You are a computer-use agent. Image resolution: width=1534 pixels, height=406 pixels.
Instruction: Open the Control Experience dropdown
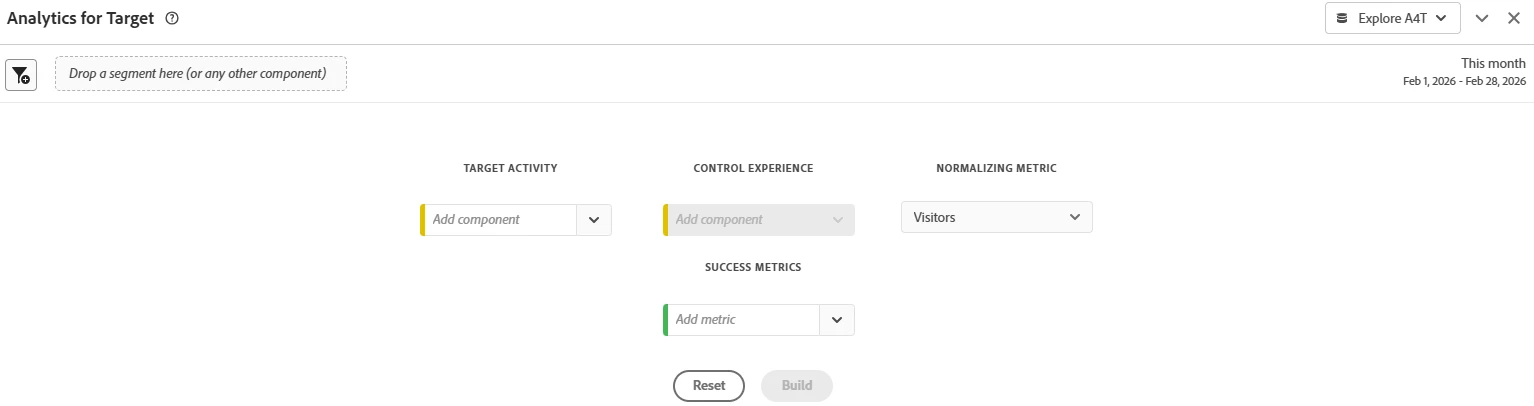pyautogui.click(x=759, y=219)
